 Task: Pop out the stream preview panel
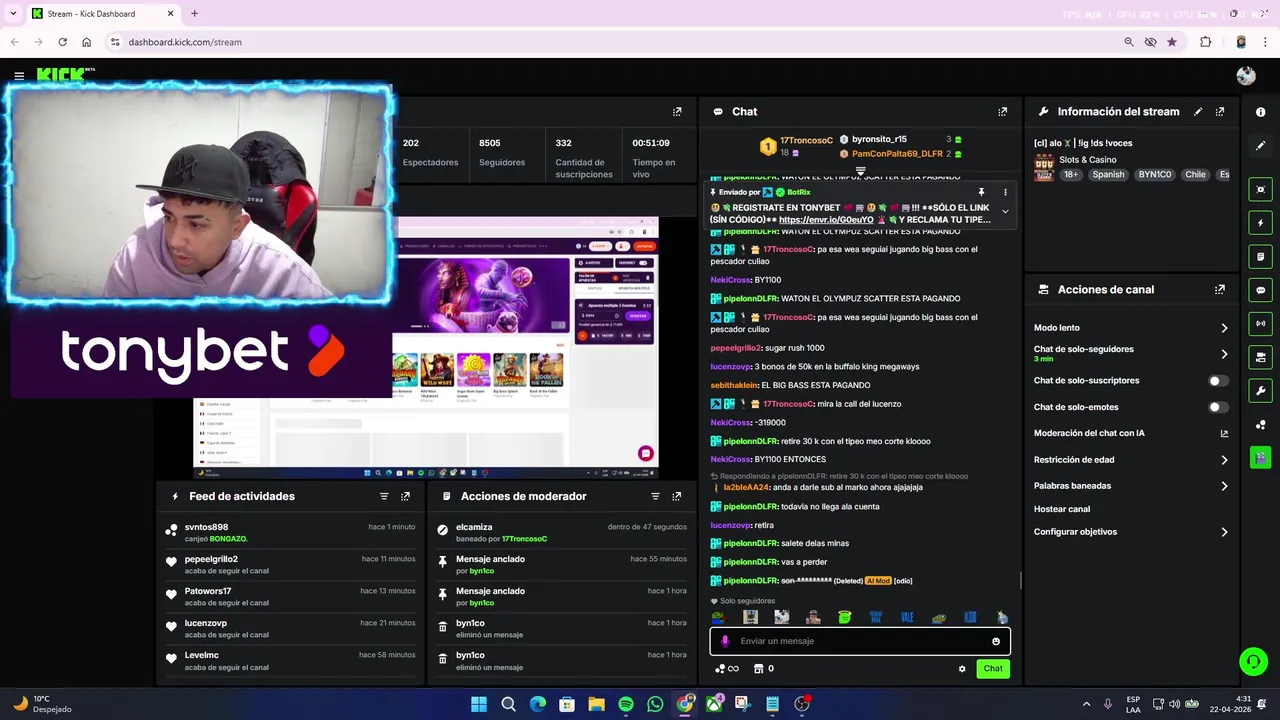coord(677,112)
